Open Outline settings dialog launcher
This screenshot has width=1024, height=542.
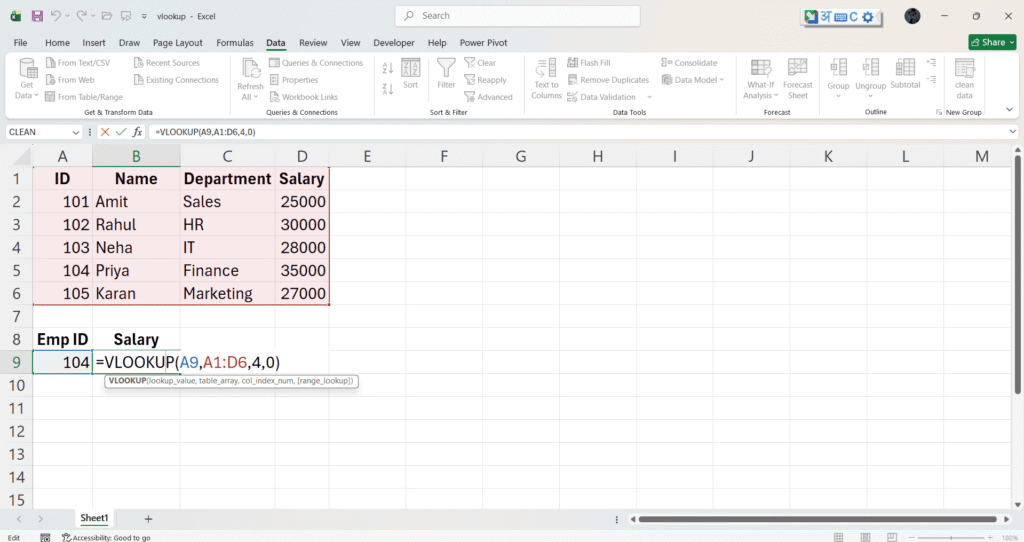[938, 112]
